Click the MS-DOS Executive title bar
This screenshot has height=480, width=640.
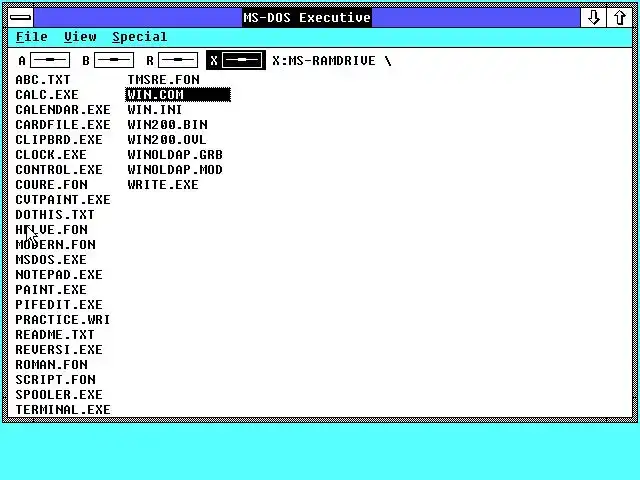coord(307,18)
